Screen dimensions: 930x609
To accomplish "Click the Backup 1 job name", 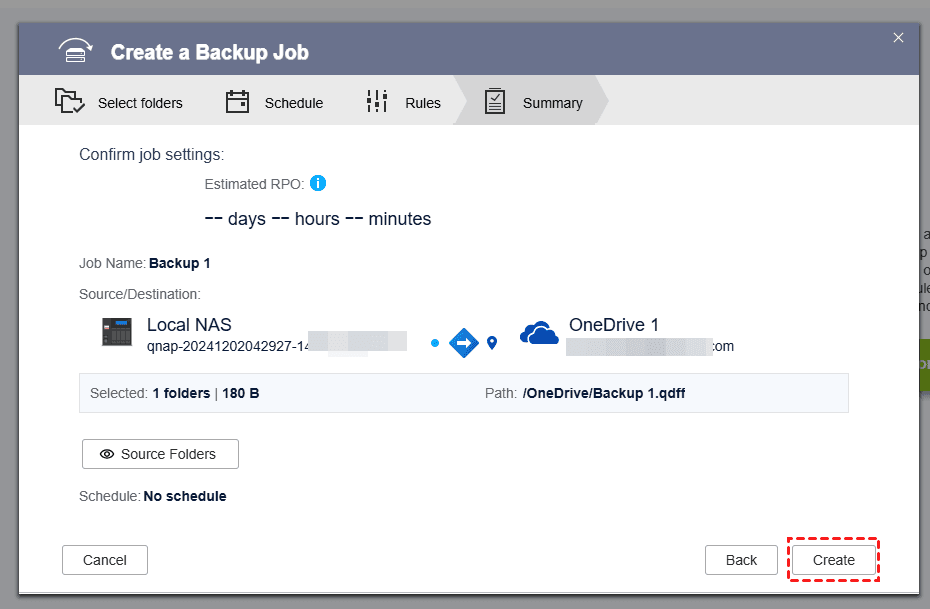I will pos(180,264).
